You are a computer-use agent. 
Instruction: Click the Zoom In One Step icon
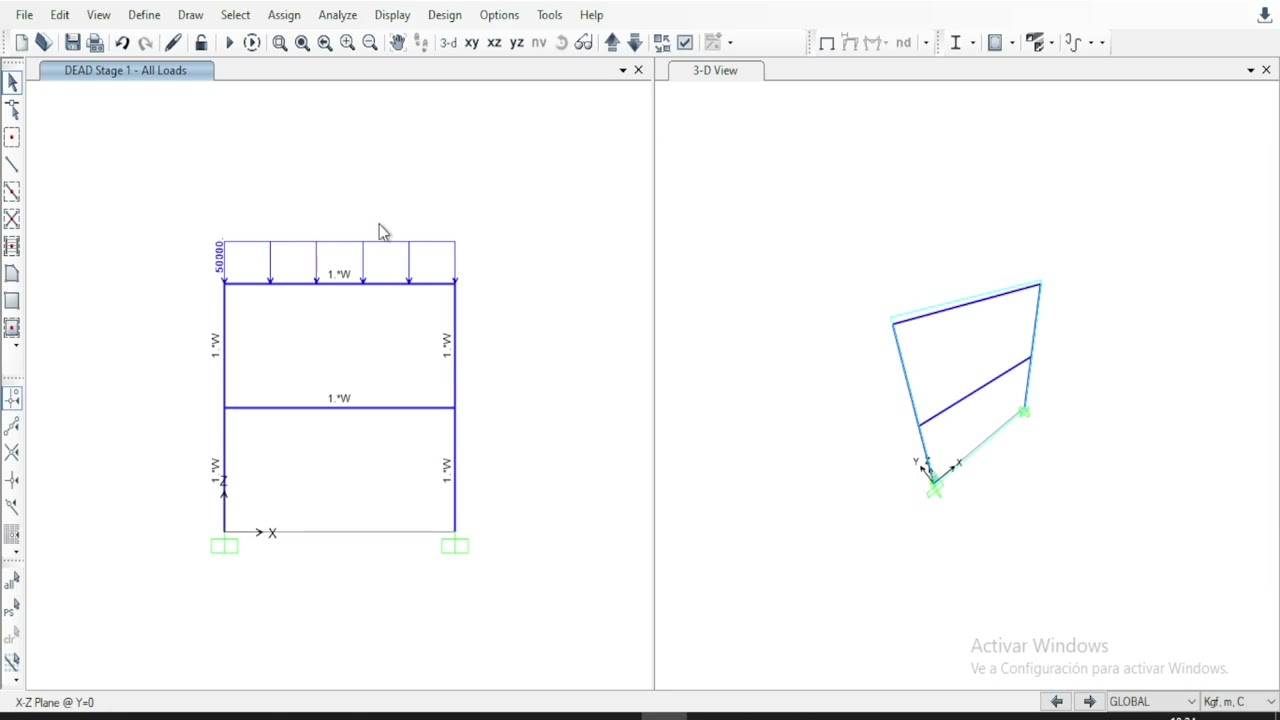tap(347, 42)
